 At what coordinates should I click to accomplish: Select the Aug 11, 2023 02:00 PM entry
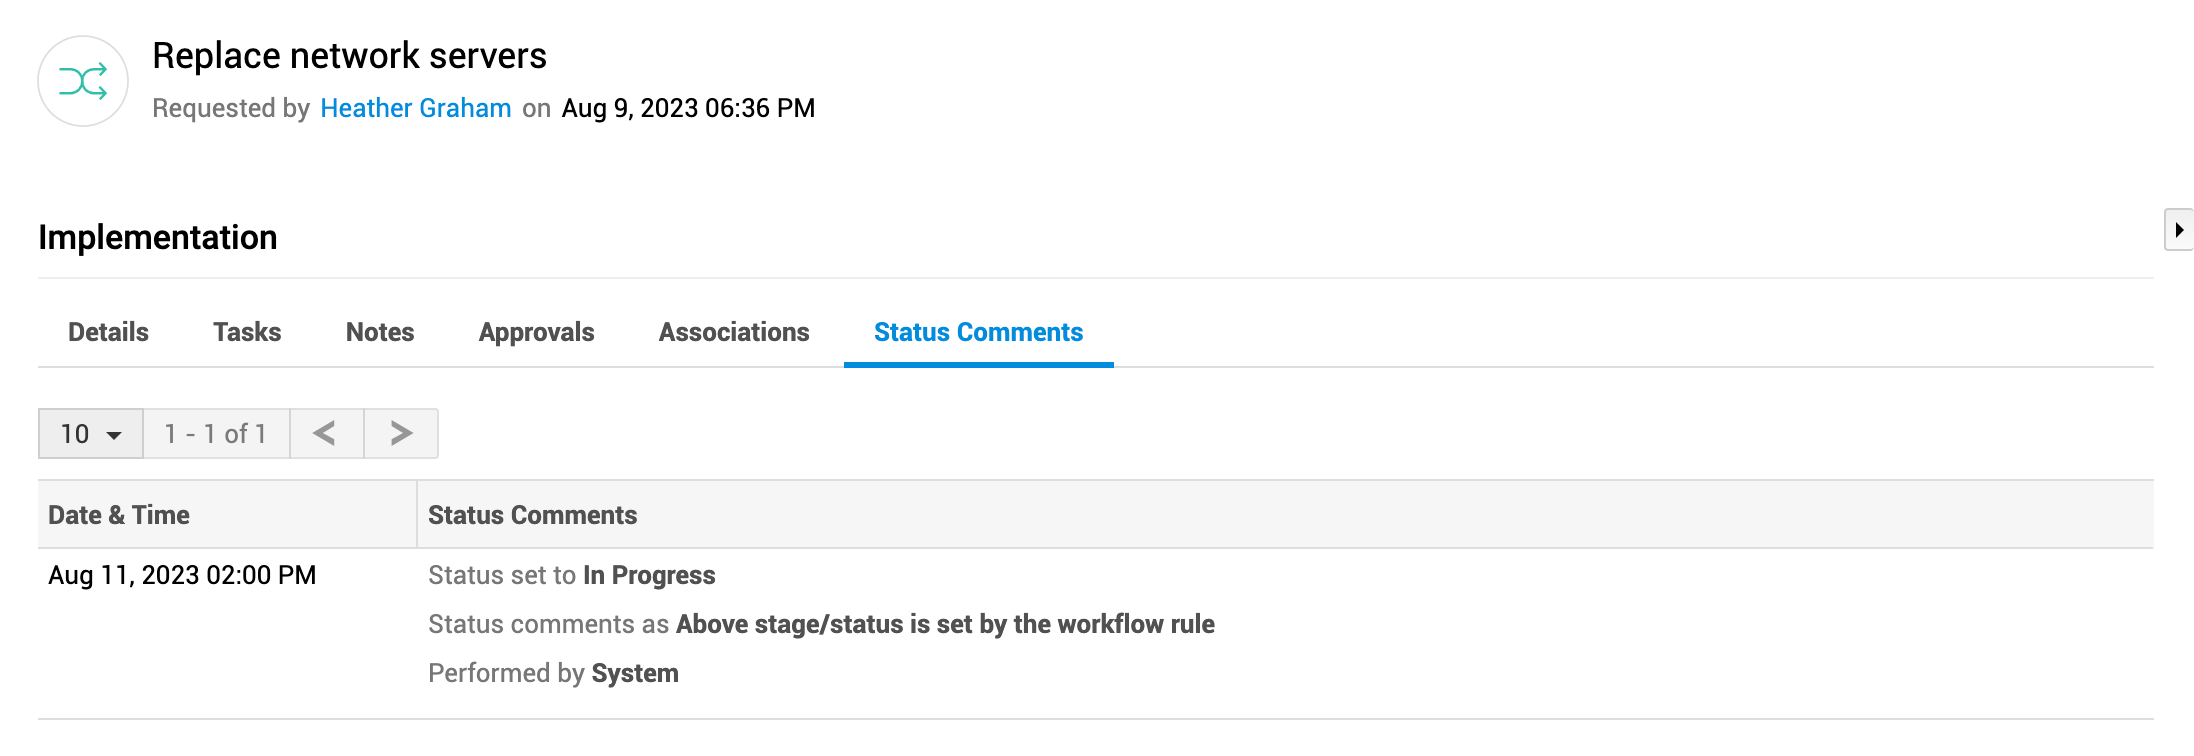pyautogui.click(x=182, y=575)
